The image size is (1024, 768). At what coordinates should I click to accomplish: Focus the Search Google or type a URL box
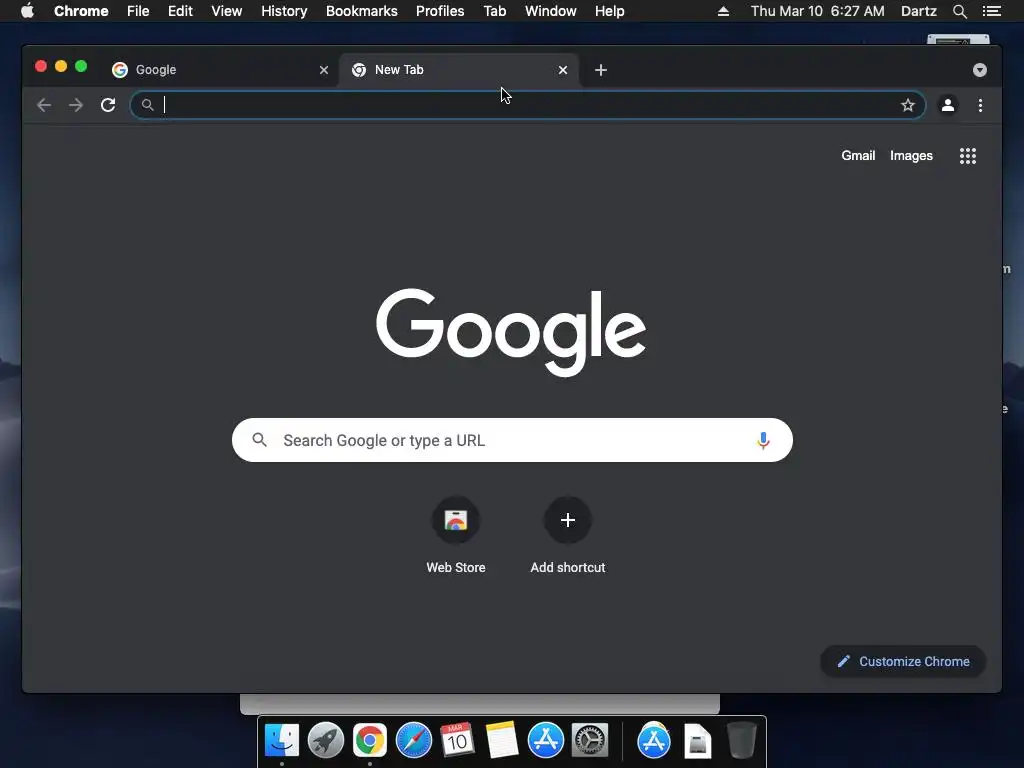512,440
